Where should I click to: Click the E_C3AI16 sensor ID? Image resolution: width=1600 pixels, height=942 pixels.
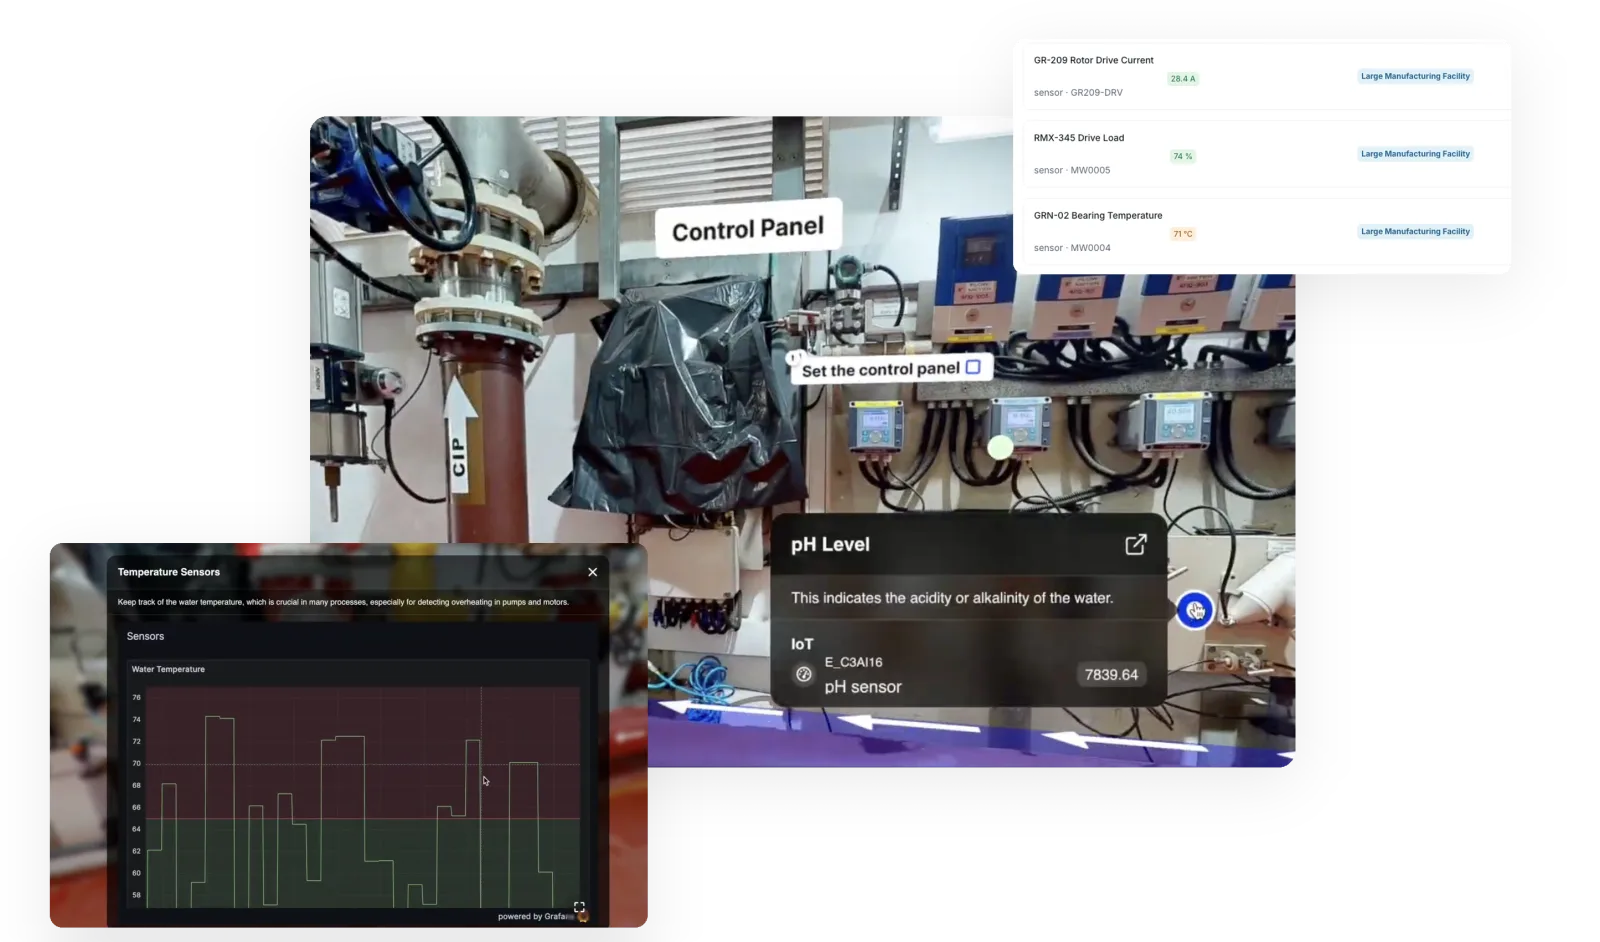point(853,662)
